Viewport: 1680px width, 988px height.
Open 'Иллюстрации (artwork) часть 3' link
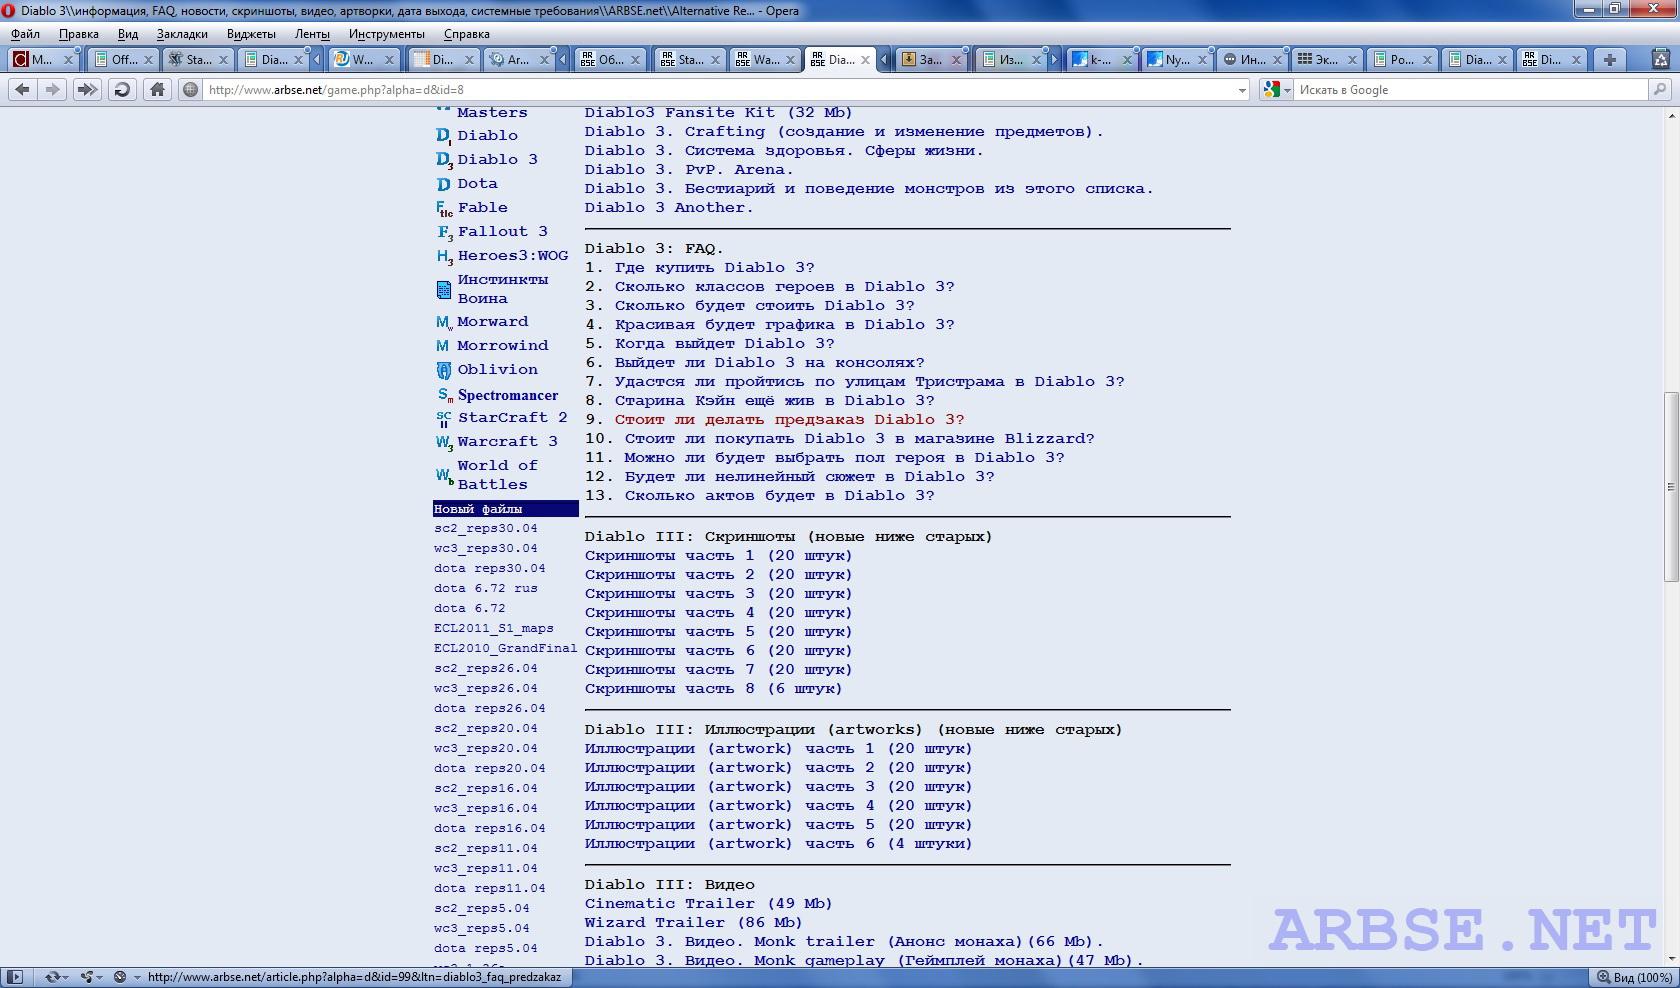click(779, 787)
